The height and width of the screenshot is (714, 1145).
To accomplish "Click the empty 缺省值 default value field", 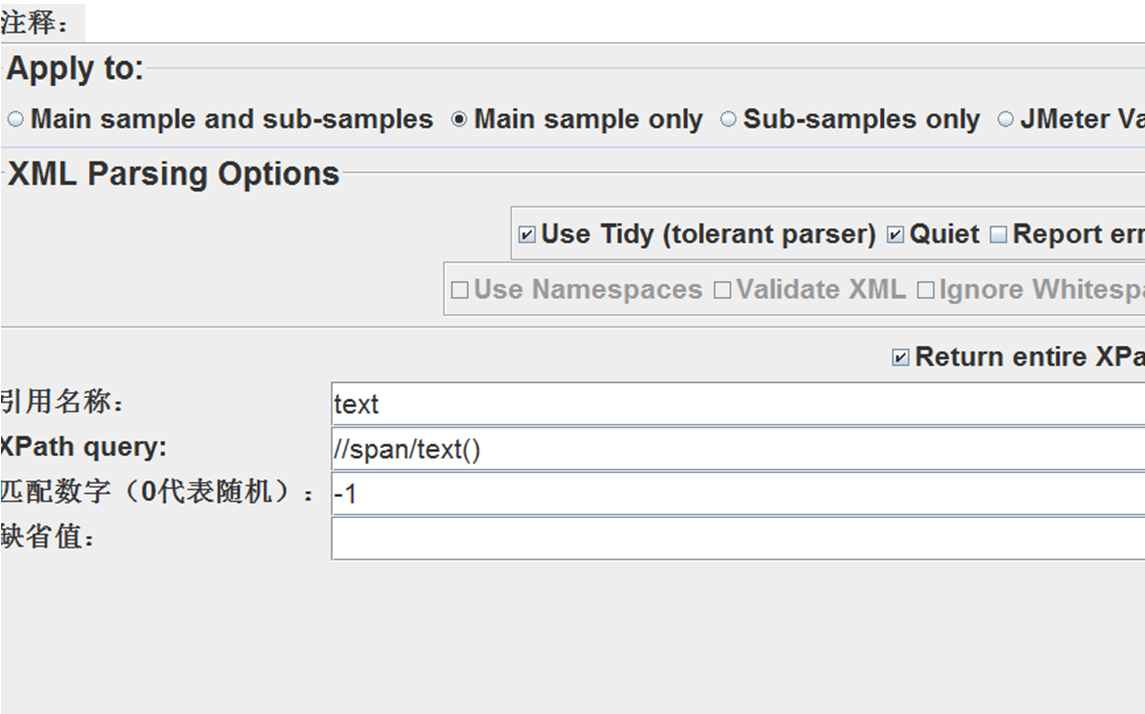I will 738,539.
